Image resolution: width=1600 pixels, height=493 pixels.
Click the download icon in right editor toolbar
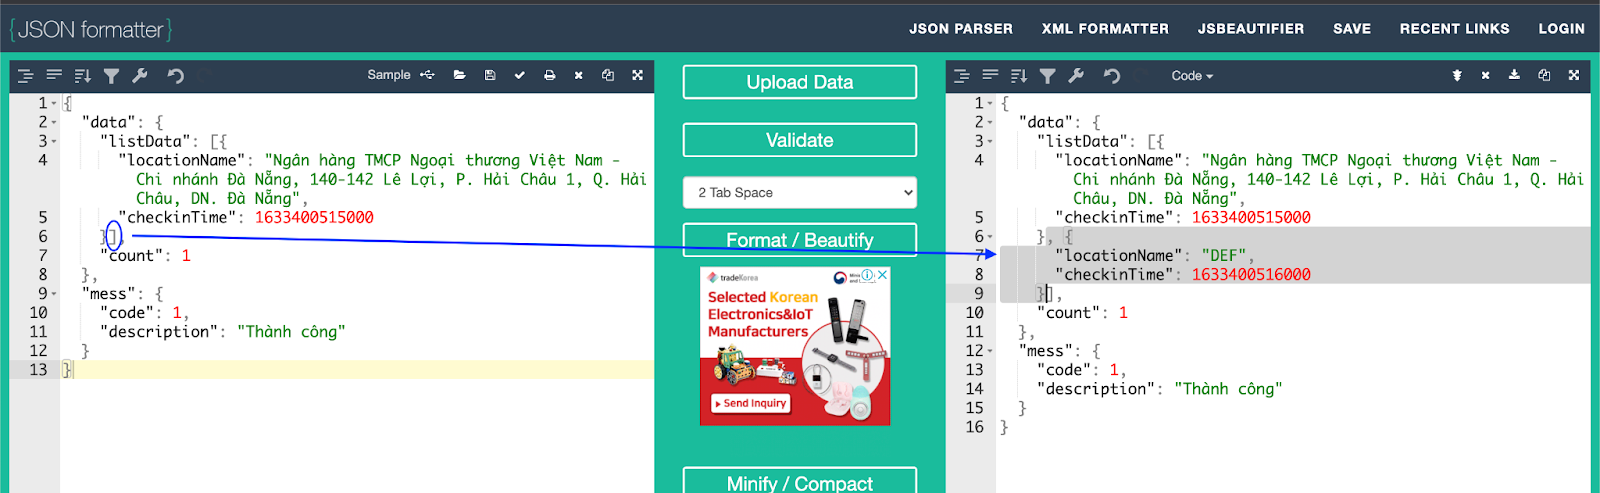click(x=1514, y=76)
